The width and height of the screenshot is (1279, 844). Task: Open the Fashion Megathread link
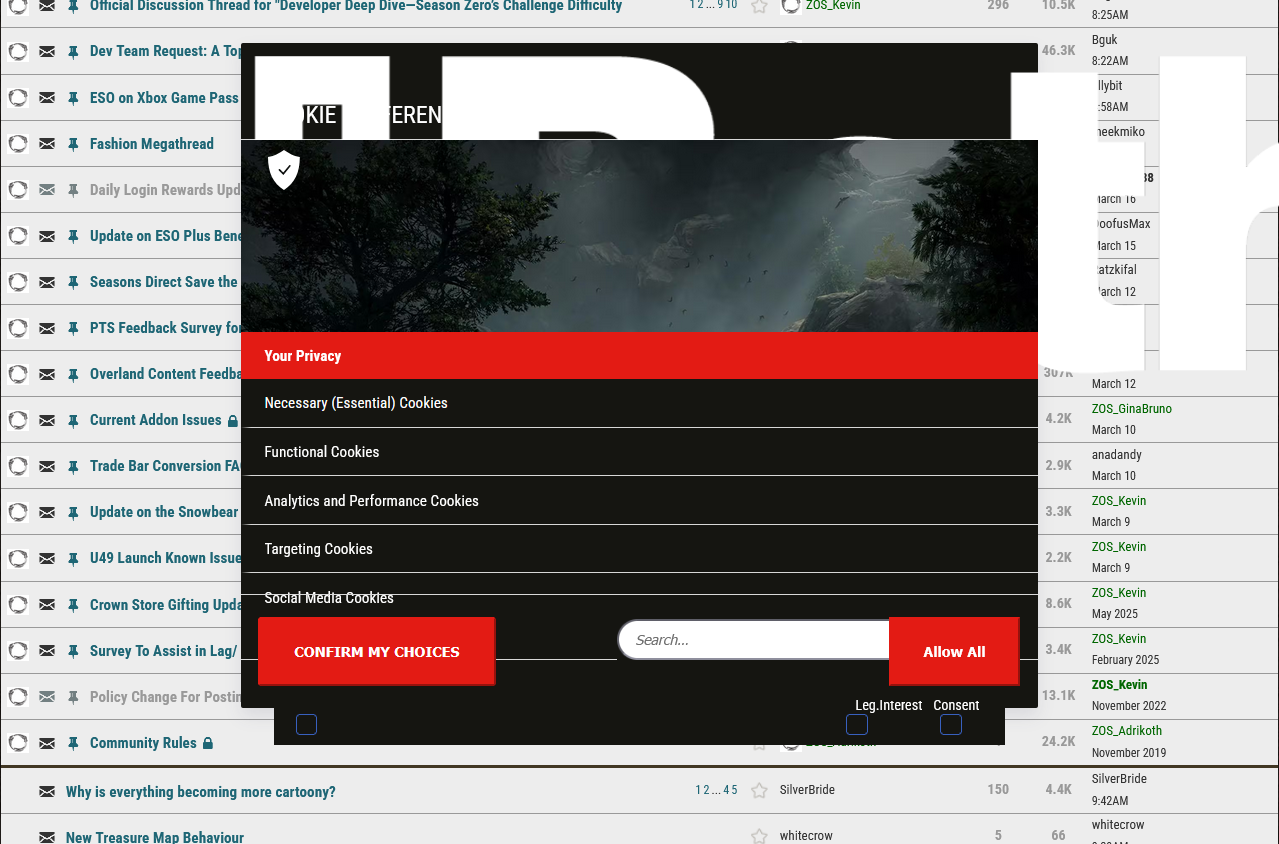pos(152,144)
